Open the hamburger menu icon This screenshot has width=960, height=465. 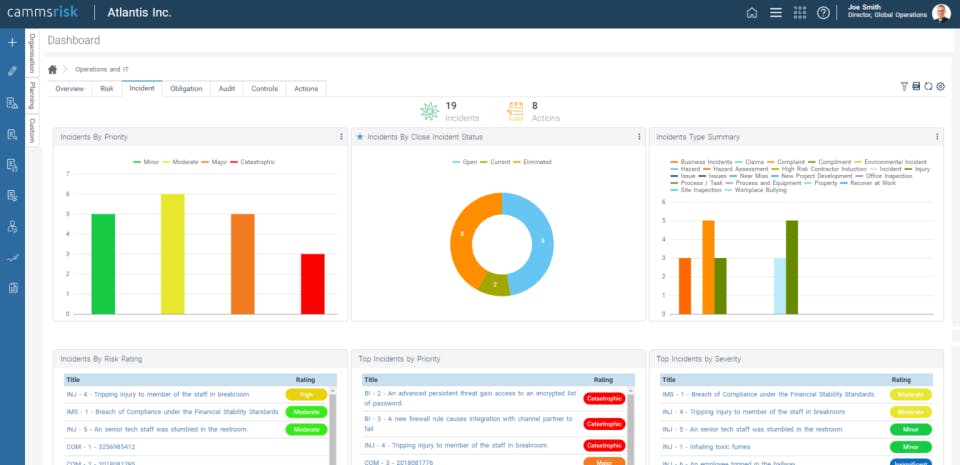(776, 13)
